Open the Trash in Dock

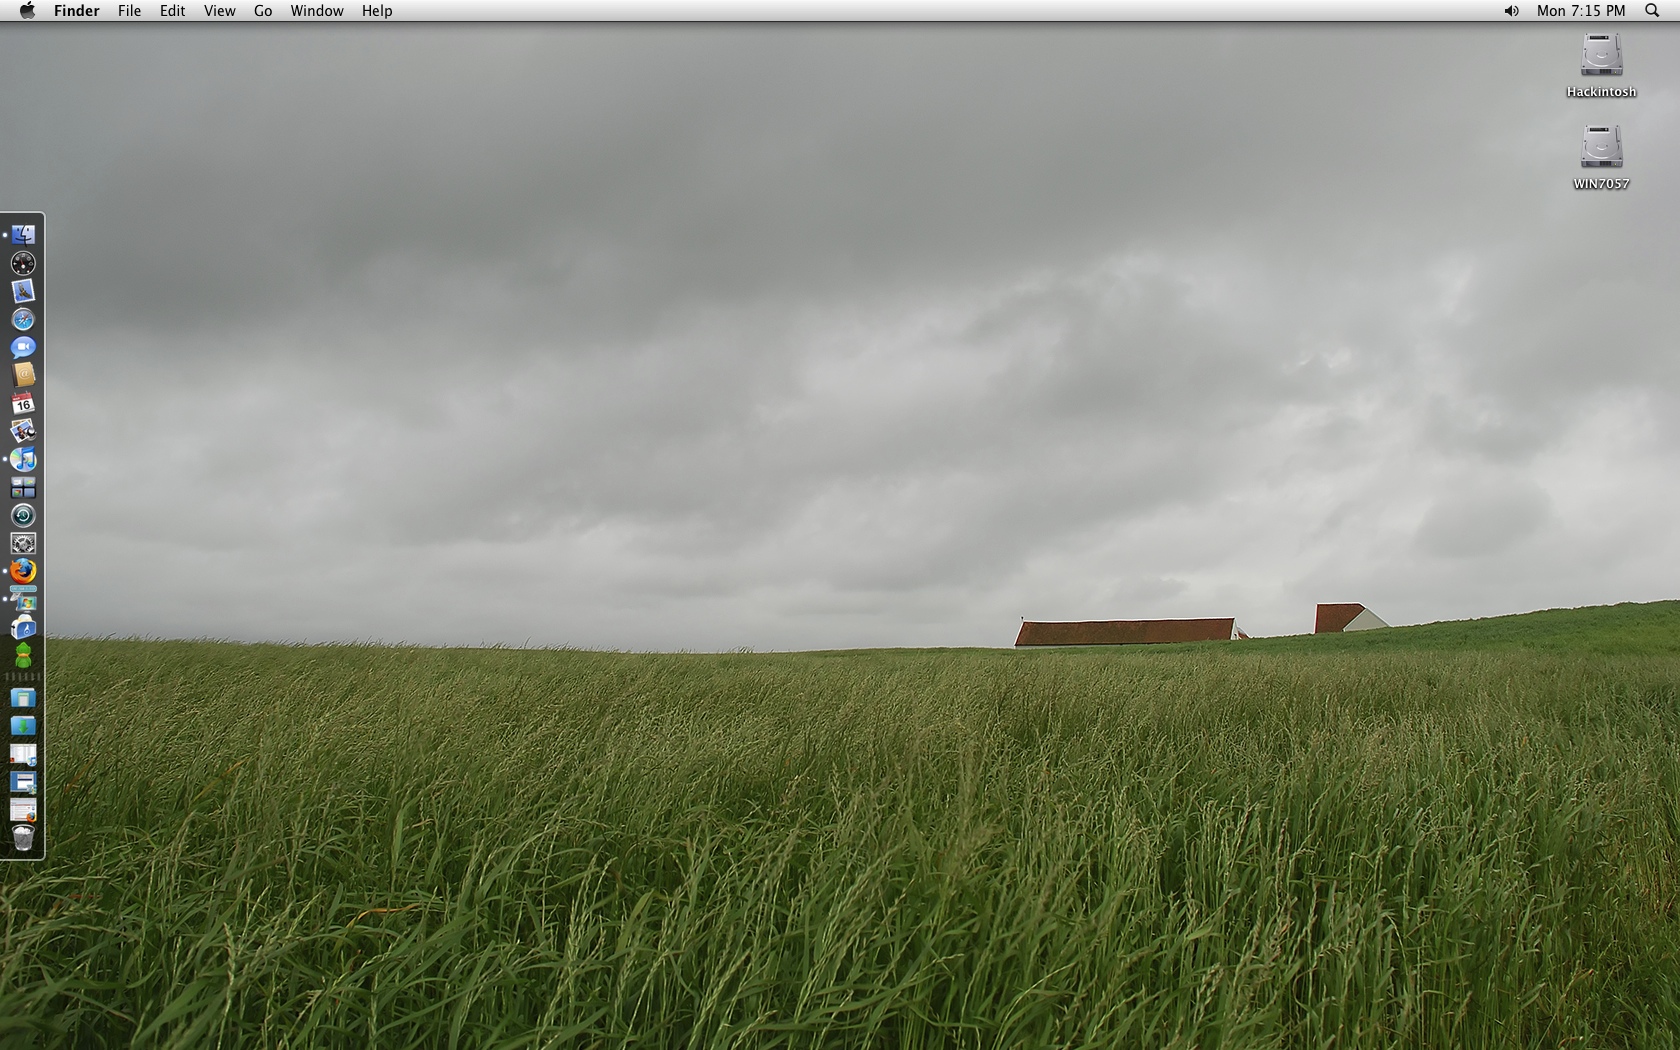[23, 838]
